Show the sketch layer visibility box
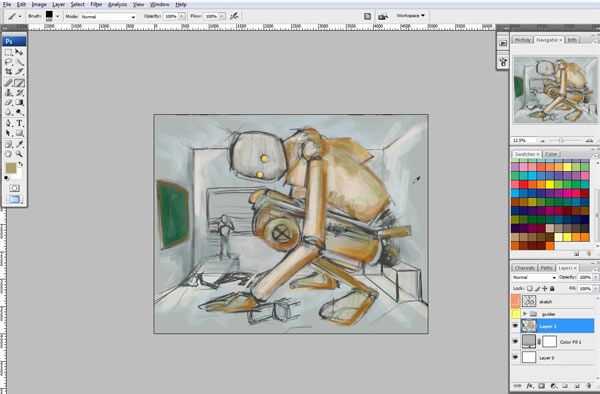The width and height of the screenshot is (600, 394). click(515, 301)
